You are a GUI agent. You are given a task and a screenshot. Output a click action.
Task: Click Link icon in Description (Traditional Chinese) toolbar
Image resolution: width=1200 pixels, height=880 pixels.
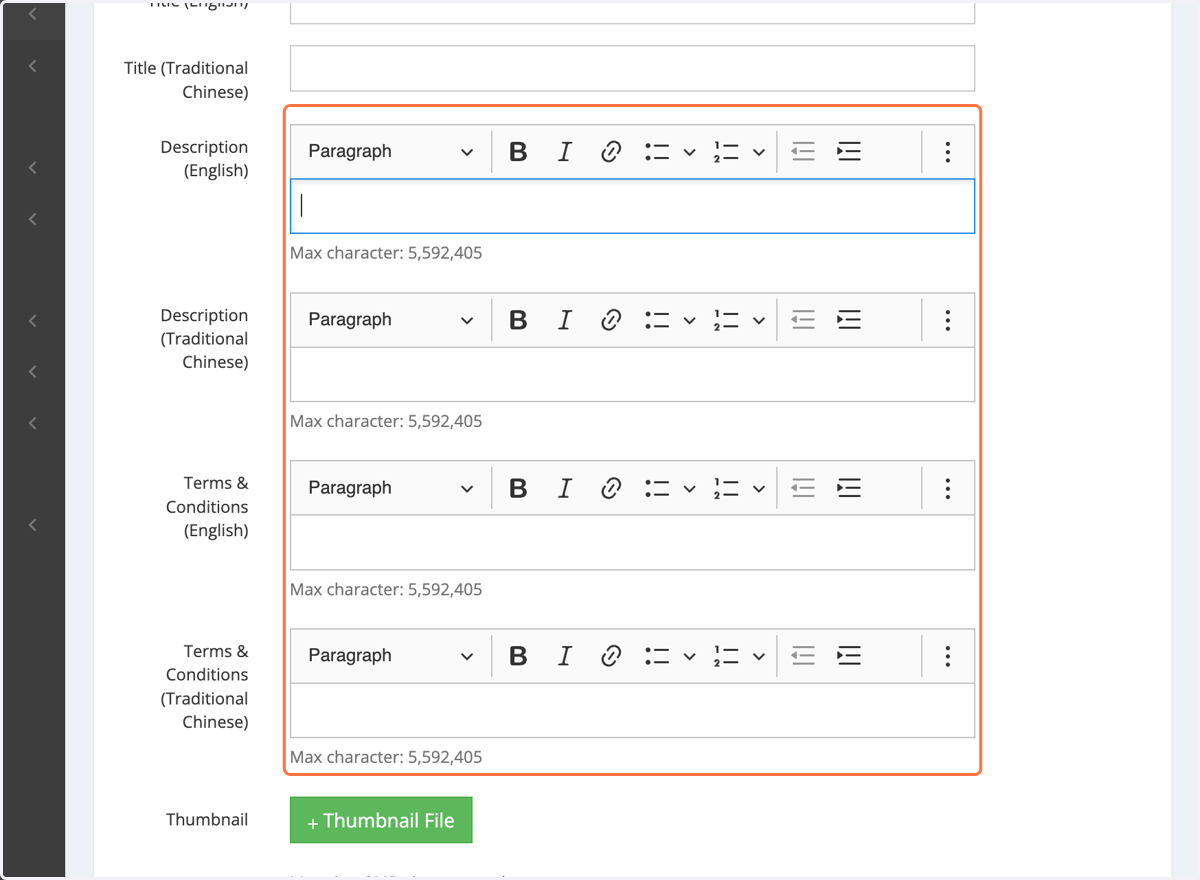pos(611,320)
